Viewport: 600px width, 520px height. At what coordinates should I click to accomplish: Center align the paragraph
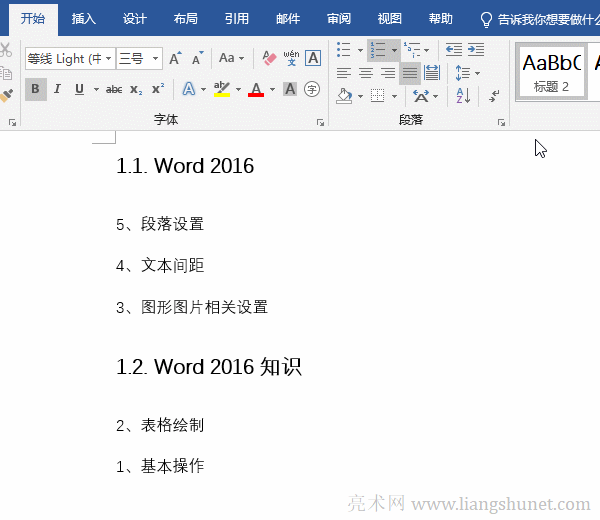pyautogui.click(x=366, y=72)
